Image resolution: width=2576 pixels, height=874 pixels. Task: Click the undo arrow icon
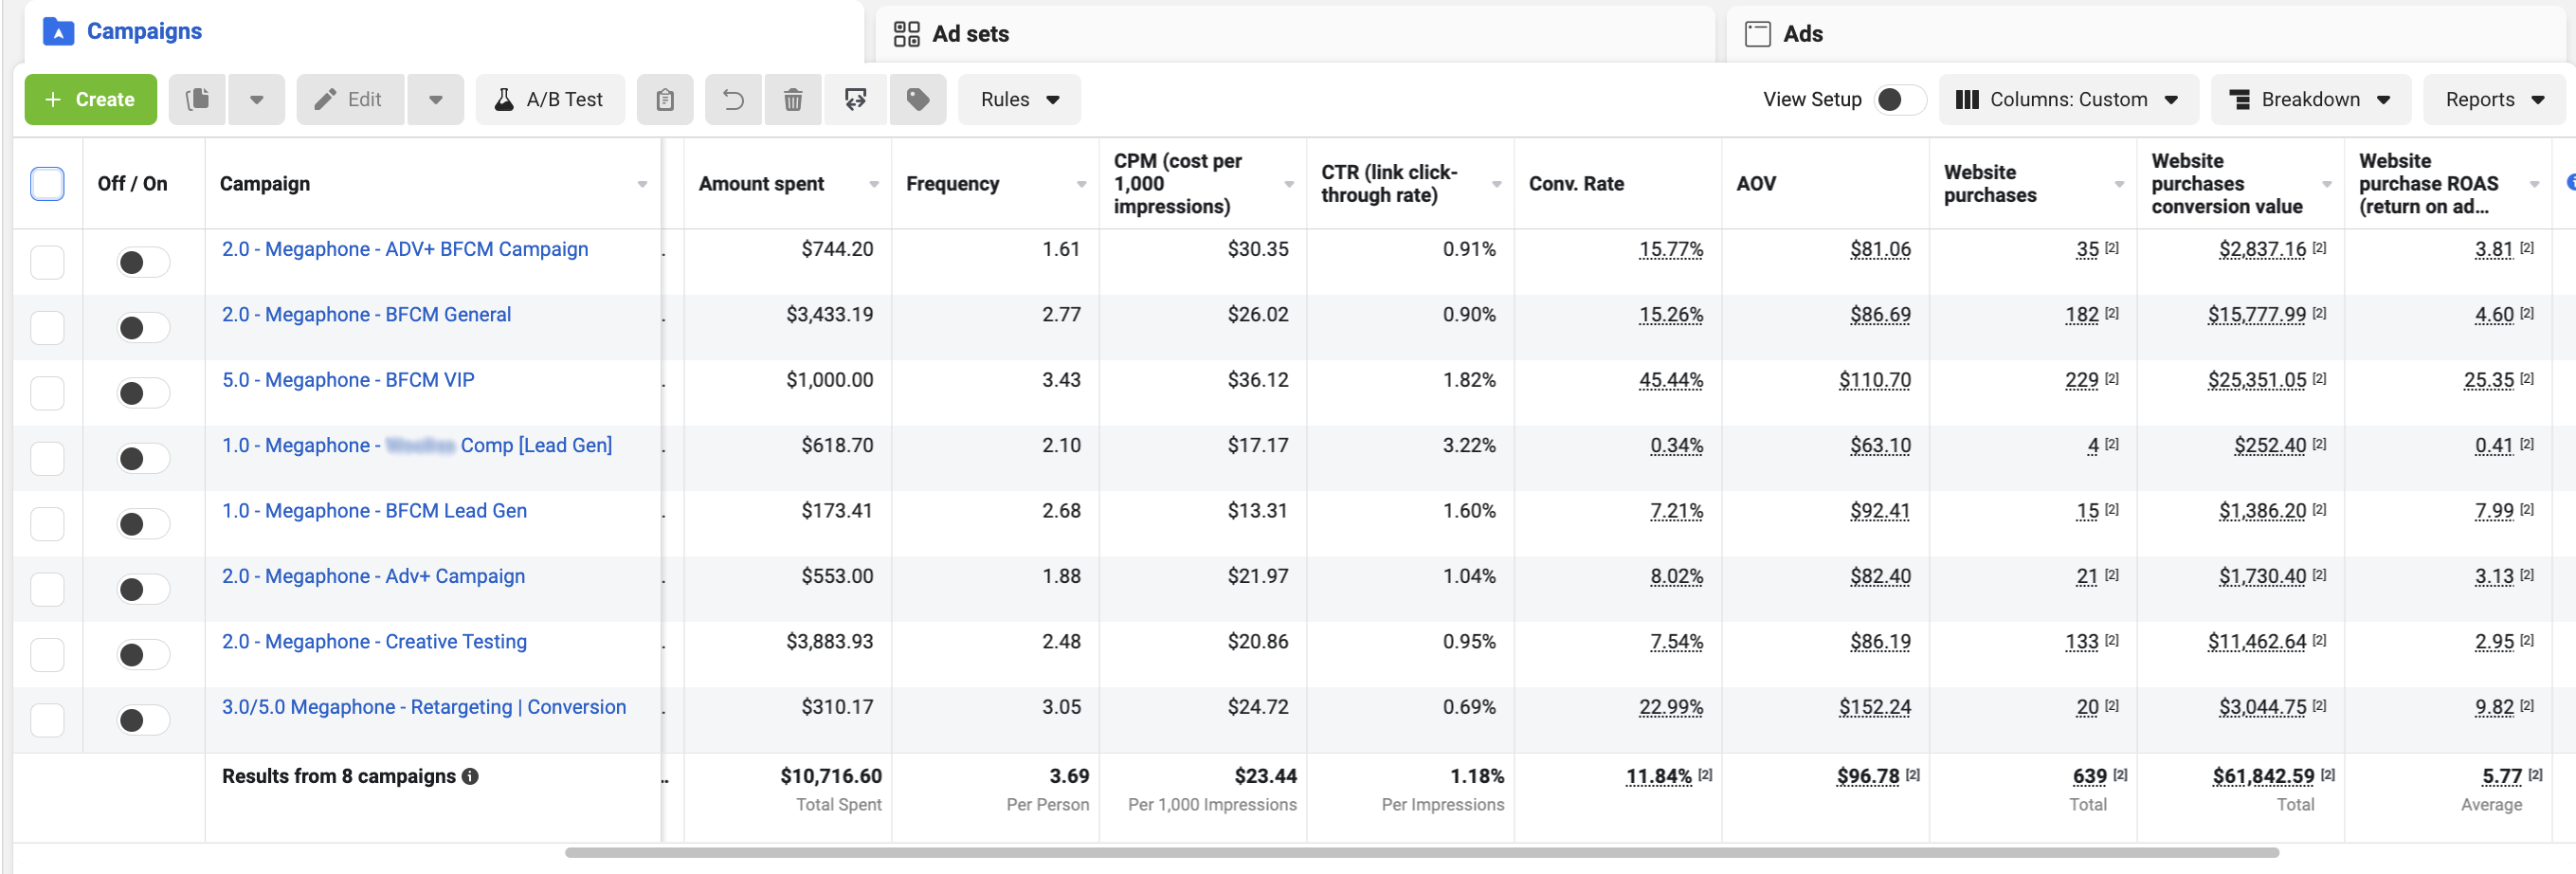pos(733,99)
